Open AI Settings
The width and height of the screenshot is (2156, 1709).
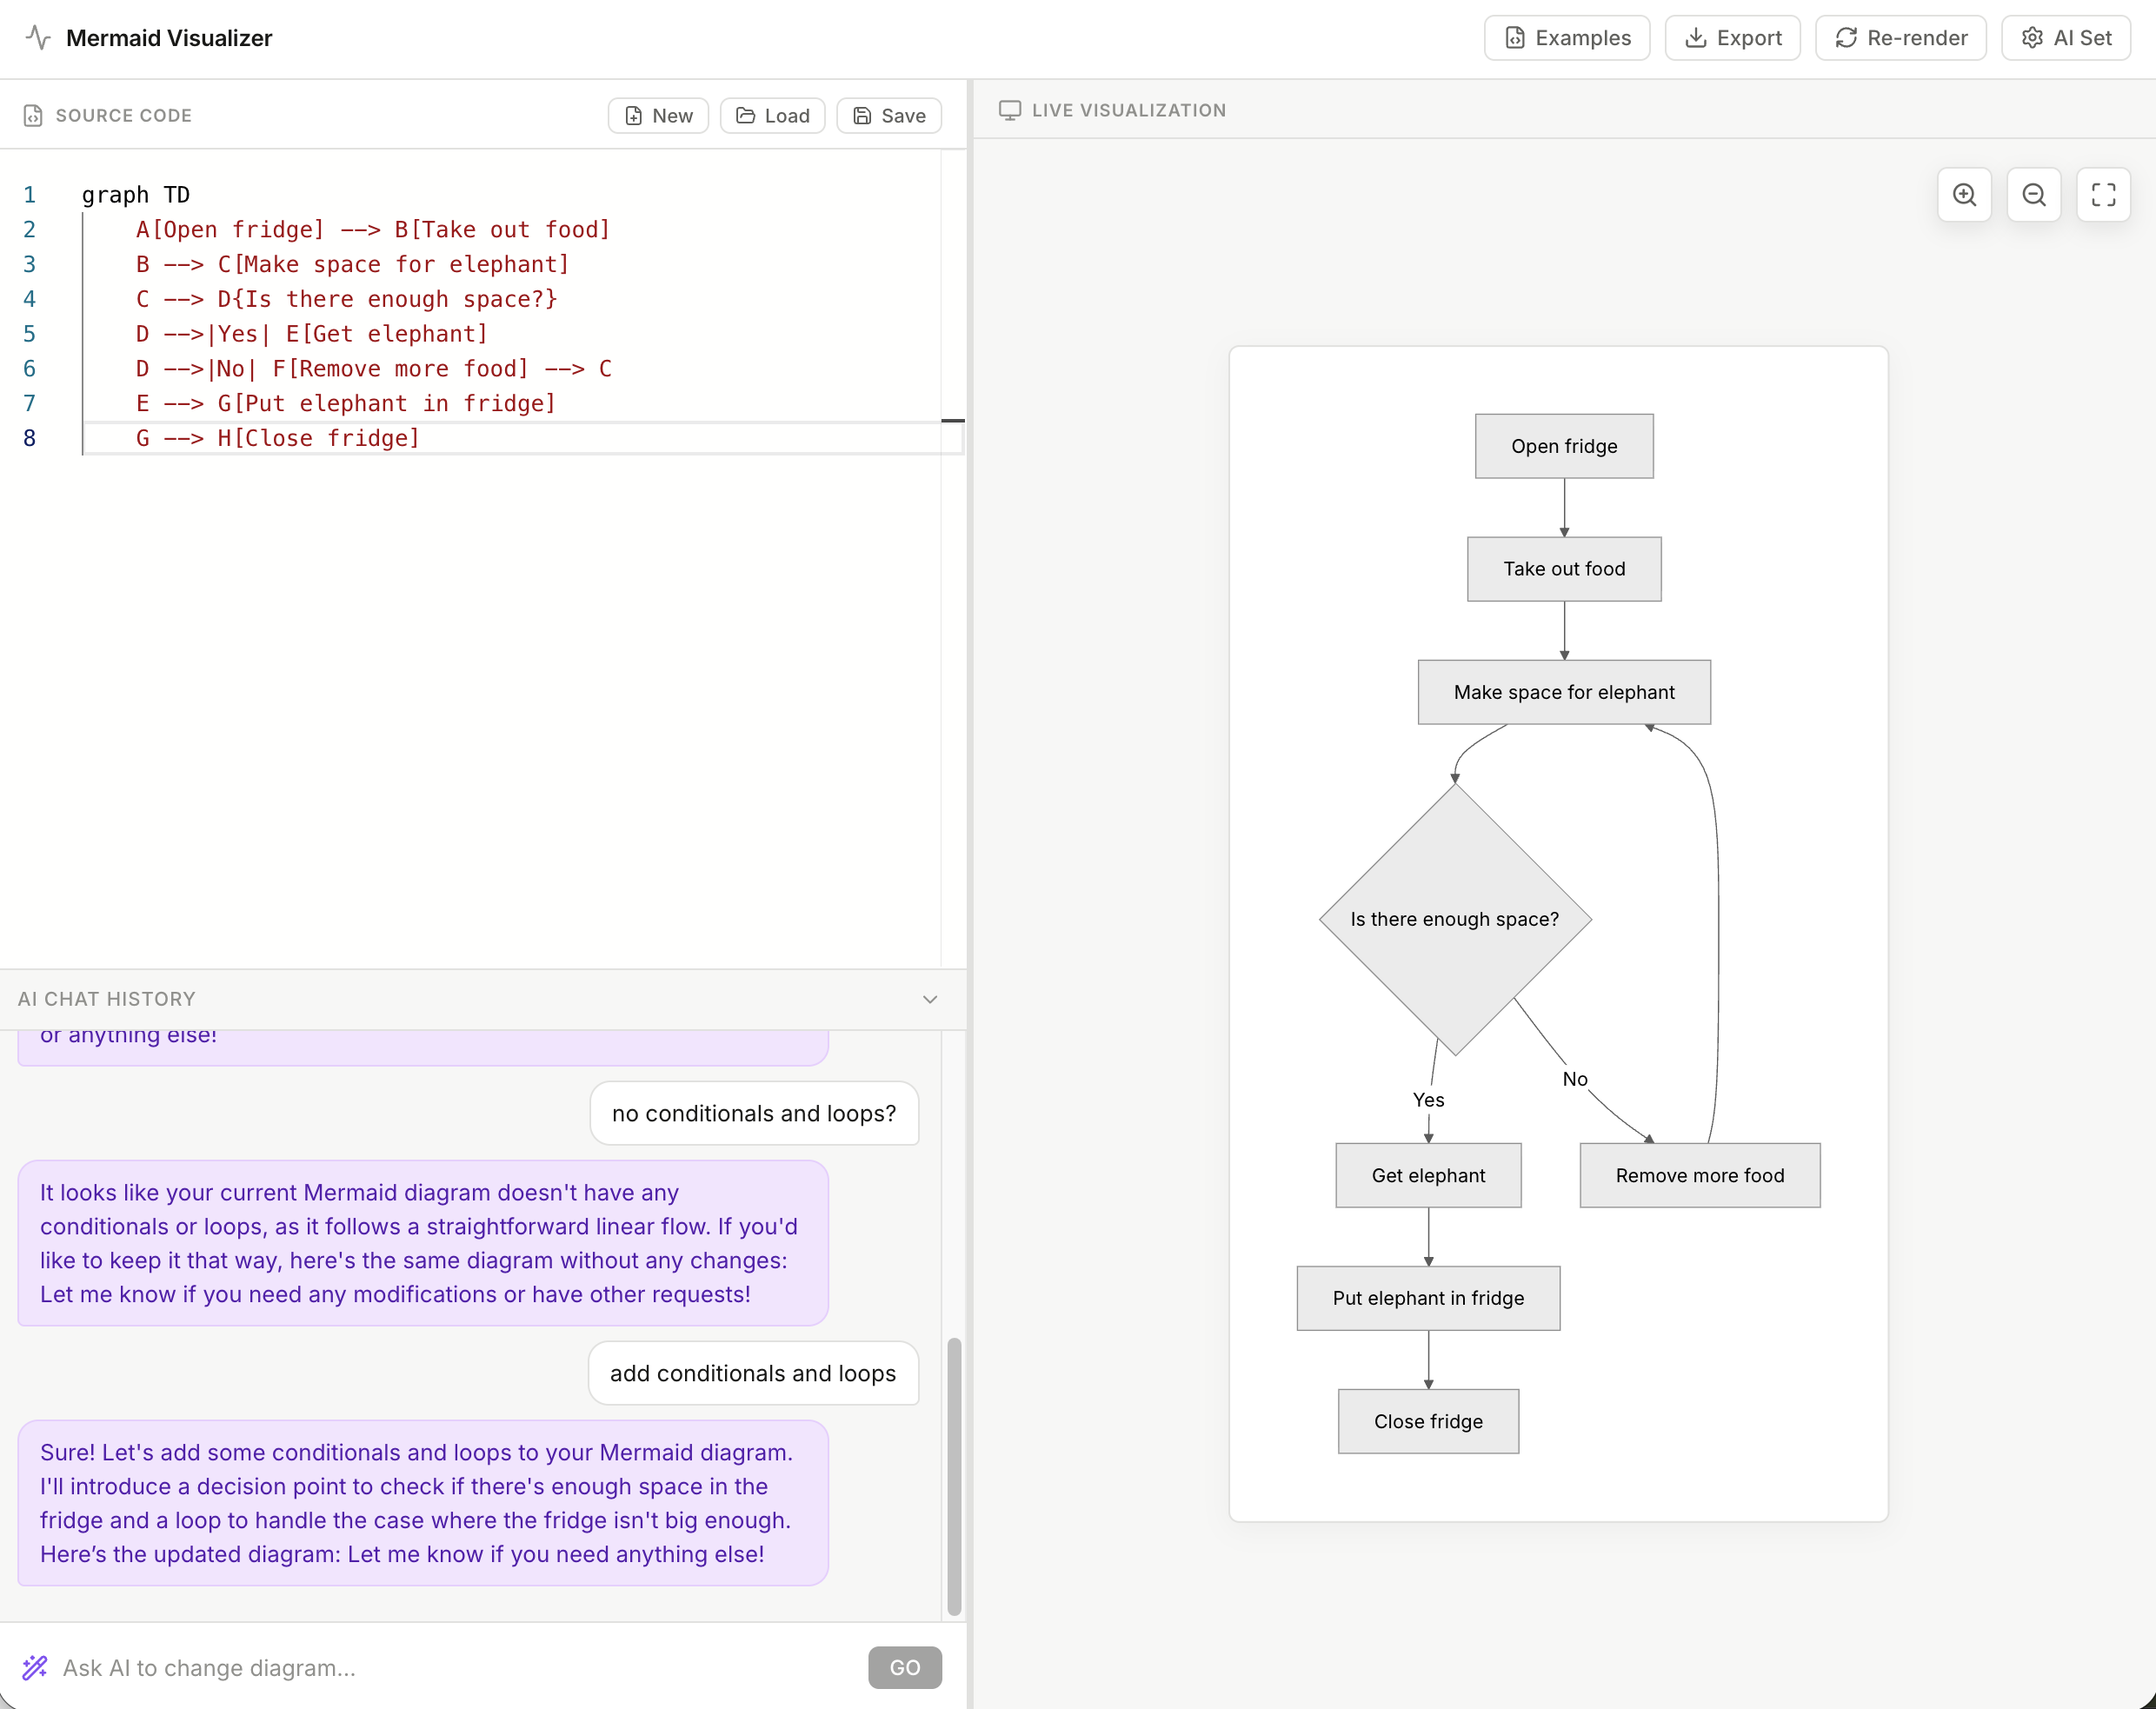coord(2066,38)
